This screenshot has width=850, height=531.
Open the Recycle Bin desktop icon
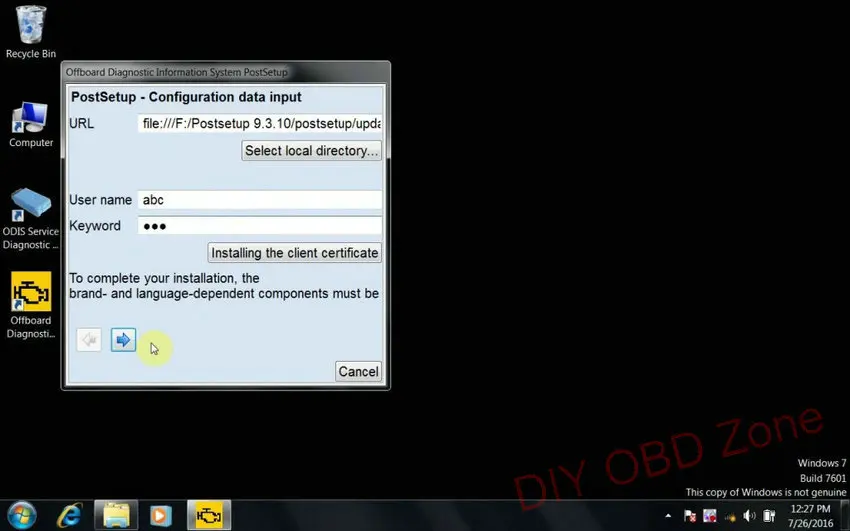pos(31,31)
